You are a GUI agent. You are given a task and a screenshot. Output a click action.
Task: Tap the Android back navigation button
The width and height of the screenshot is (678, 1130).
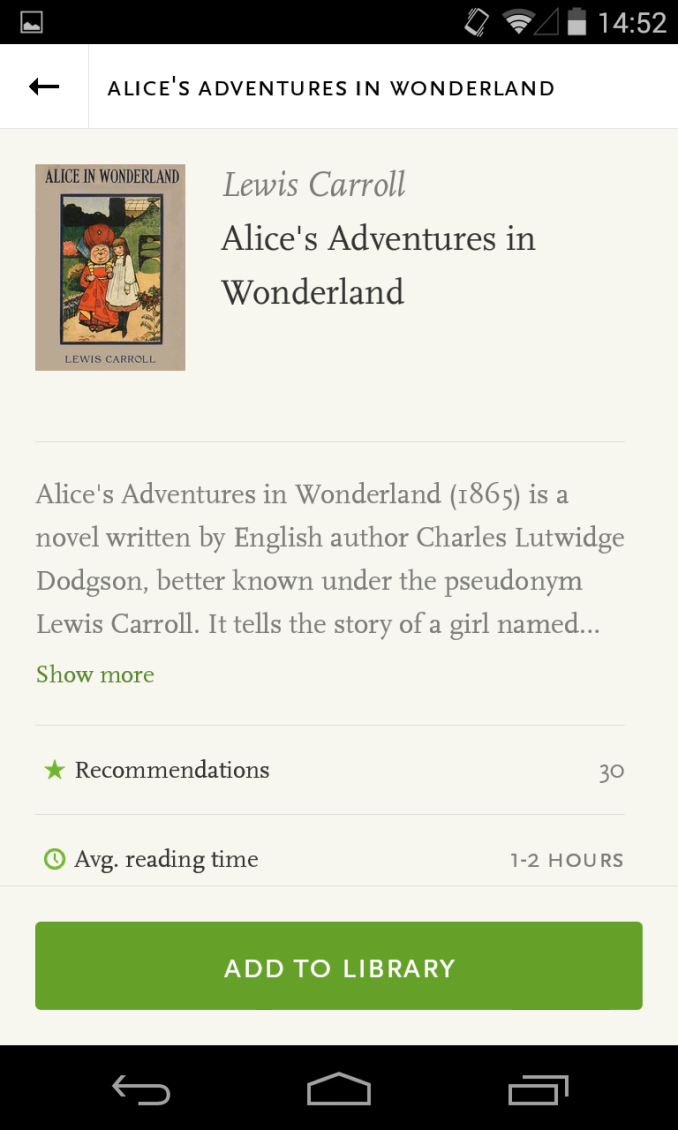tap(140, 1089)
